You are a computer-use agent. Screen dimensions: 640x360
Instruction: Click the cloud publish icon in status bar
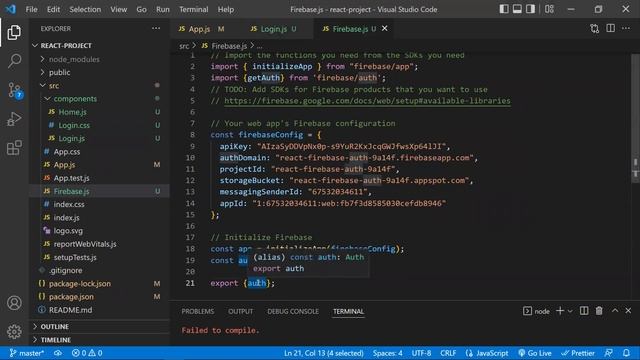click(58, 353)
